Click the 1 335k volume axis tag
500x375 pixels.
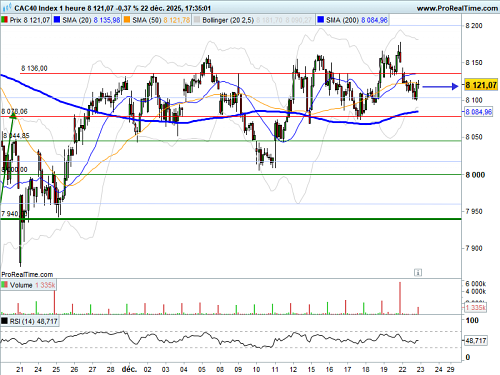pos(475,307)
